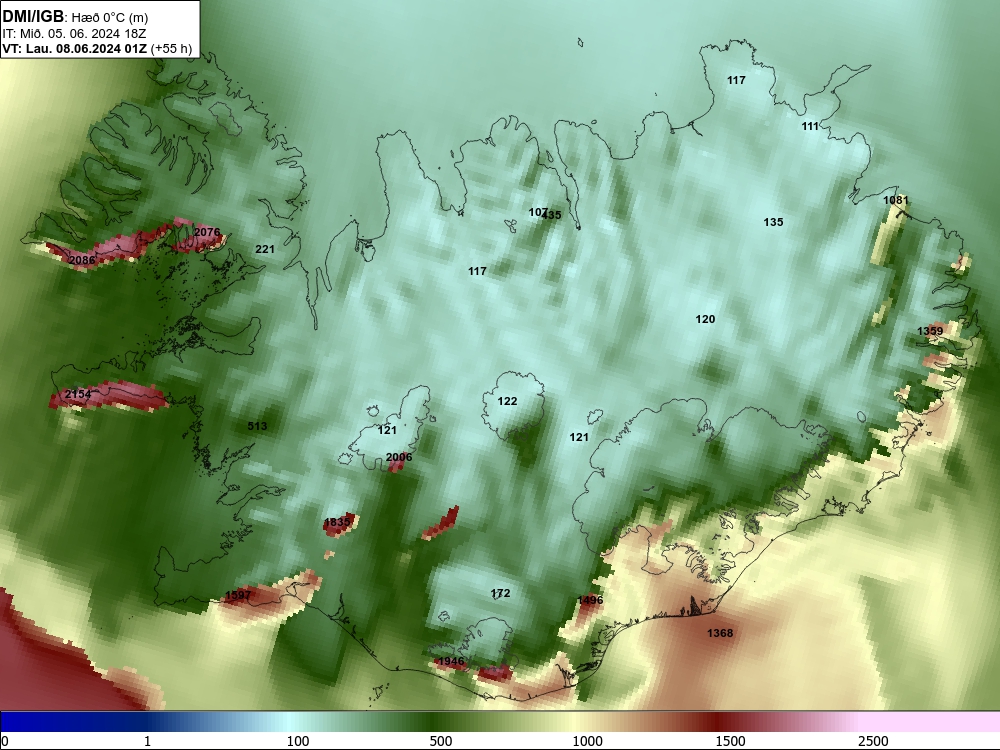Click the 2076 height value on the map

point(207,232)
